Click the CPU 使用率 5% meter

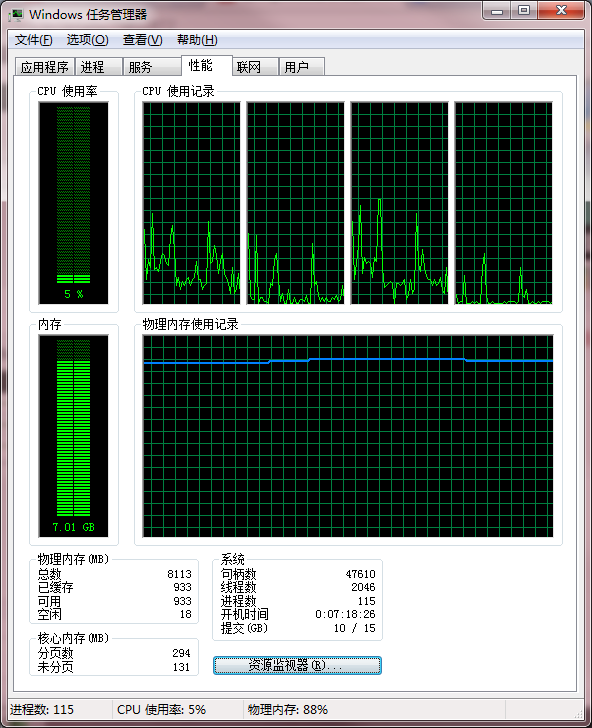73,203
